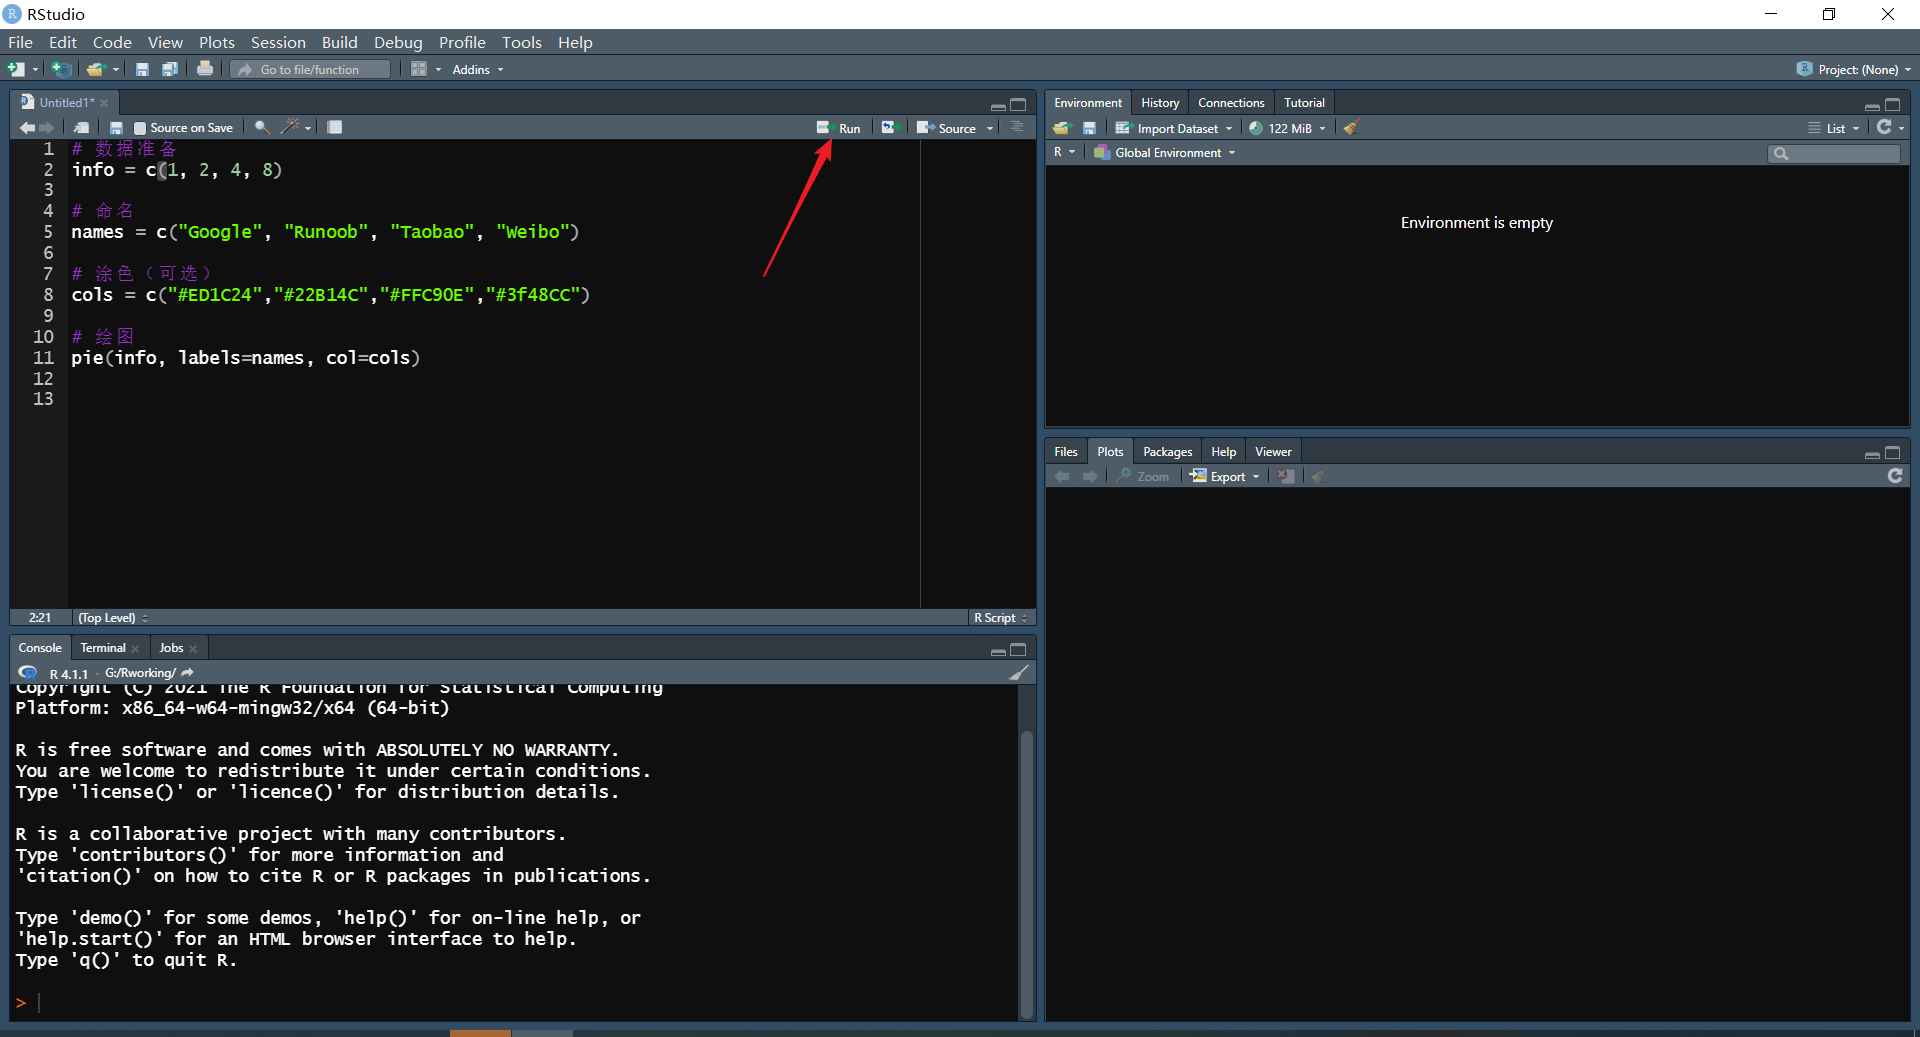Switch to the History tab

coord(1159,102)
